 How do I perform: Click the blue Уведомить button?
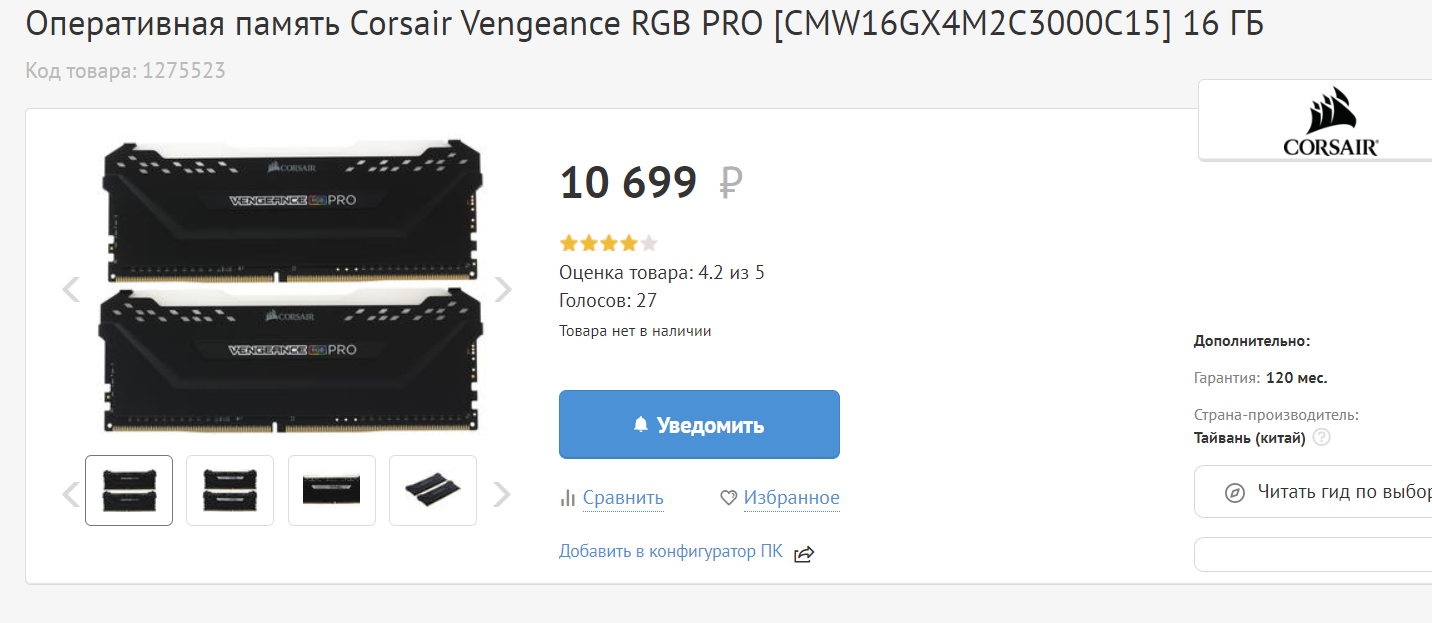click(699, 425)
